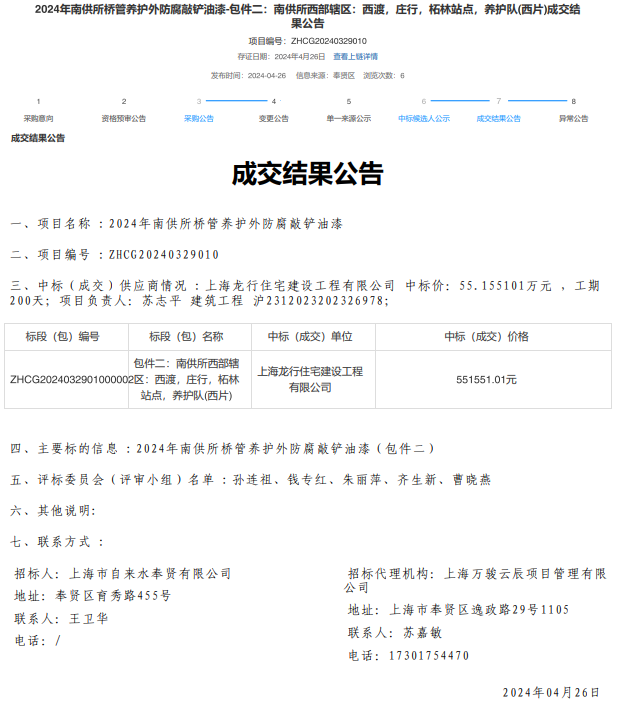This screenshot has height=702, width=619.
Task: Select the 单一来源公示 step
Action: (348, 118)
